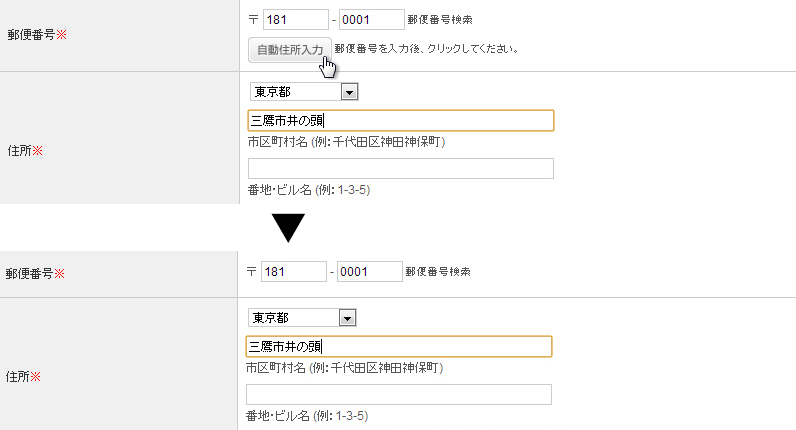796x430 pixels.
Task: Focus the upper form's 0001 postal code field
Action: pos(372,19)
